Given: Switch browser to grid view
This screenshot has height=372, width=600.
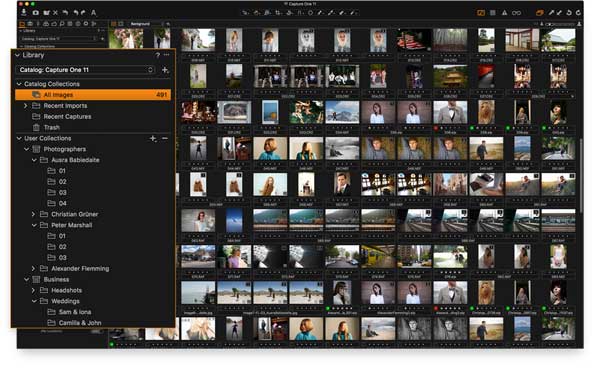Looking at the screenshot, I should point(114,24).
